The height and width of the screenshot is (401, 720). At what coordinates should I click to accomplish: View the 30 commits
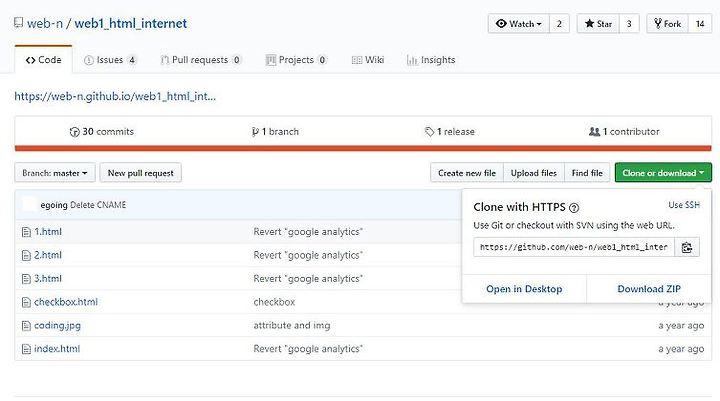101,132
